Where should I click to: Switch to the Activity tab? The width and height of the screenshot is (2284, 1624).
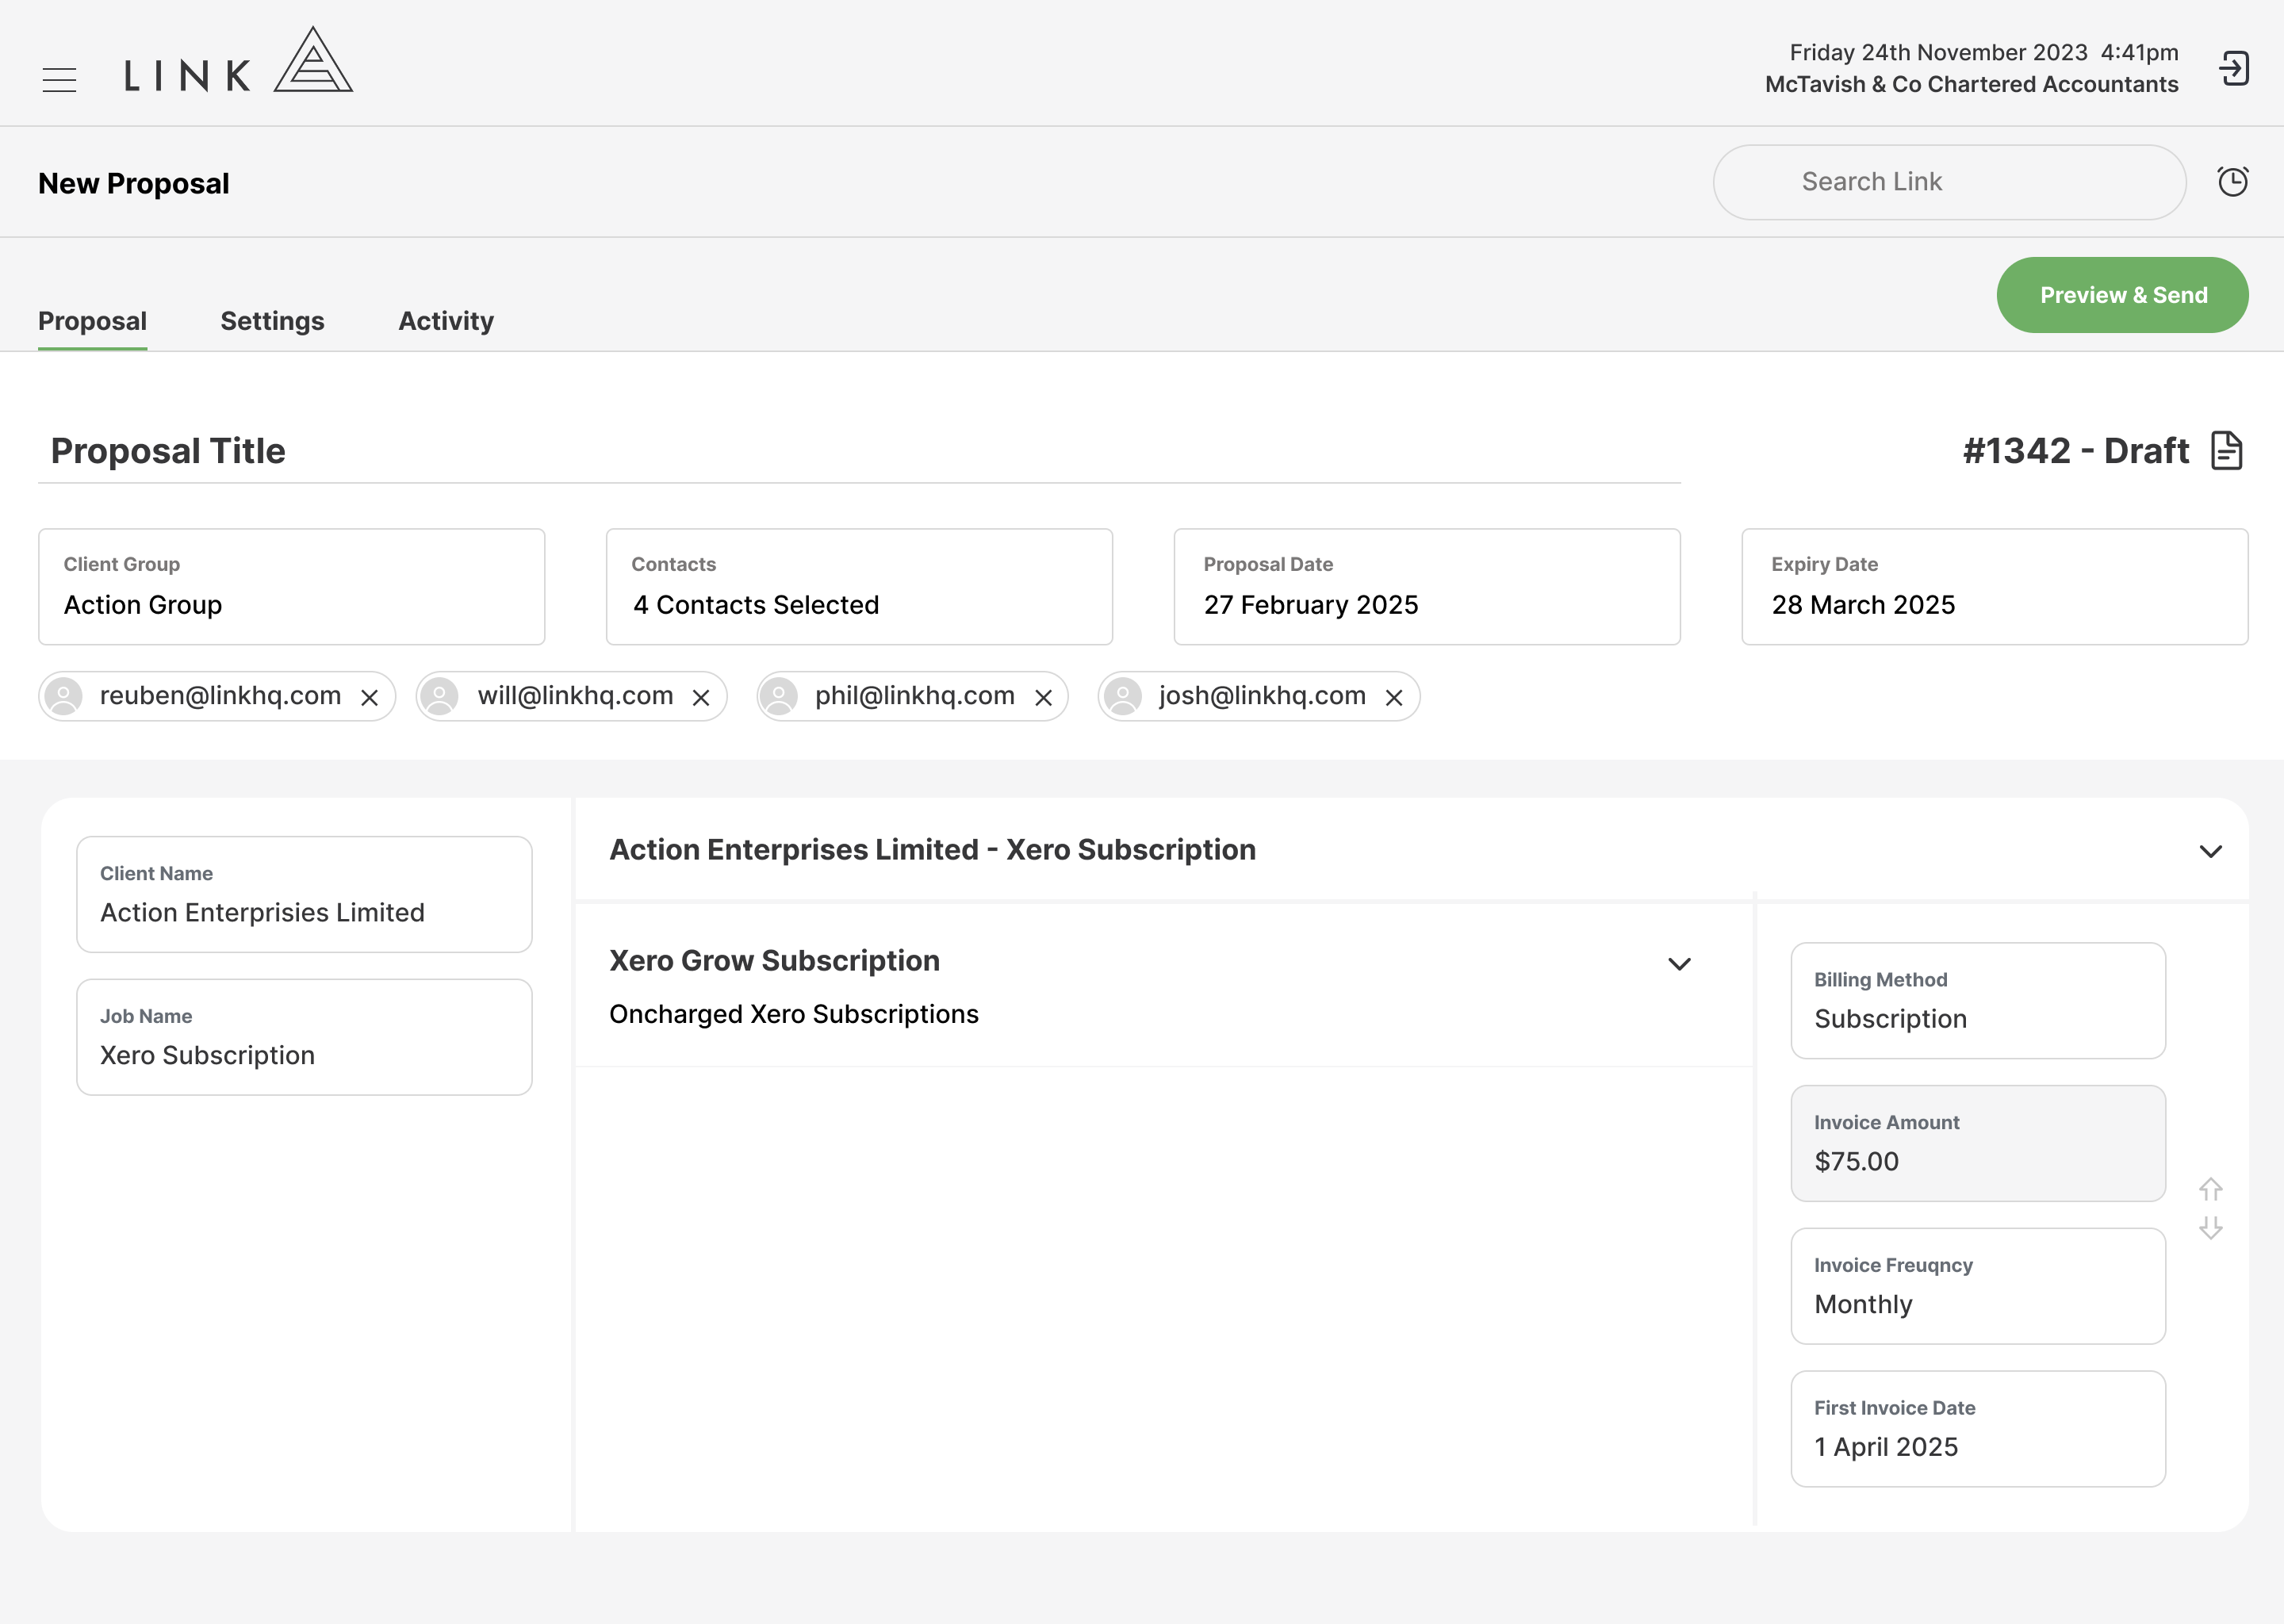(x=446, y=321)
